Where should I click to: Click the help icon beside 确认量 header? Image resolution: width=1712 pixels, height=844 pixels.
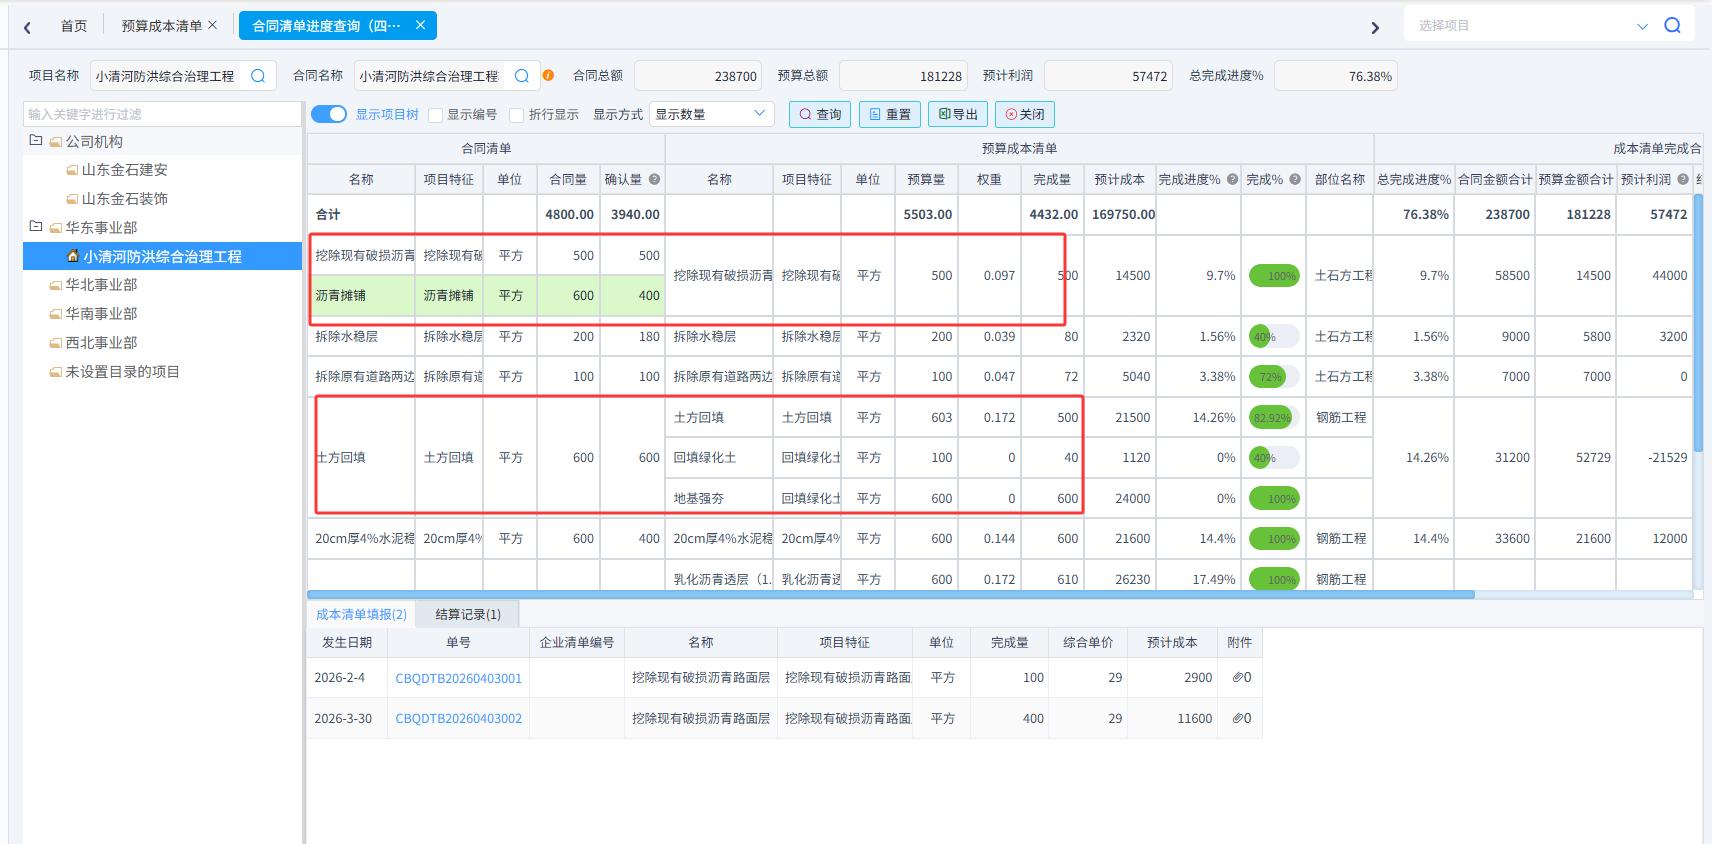654,179
